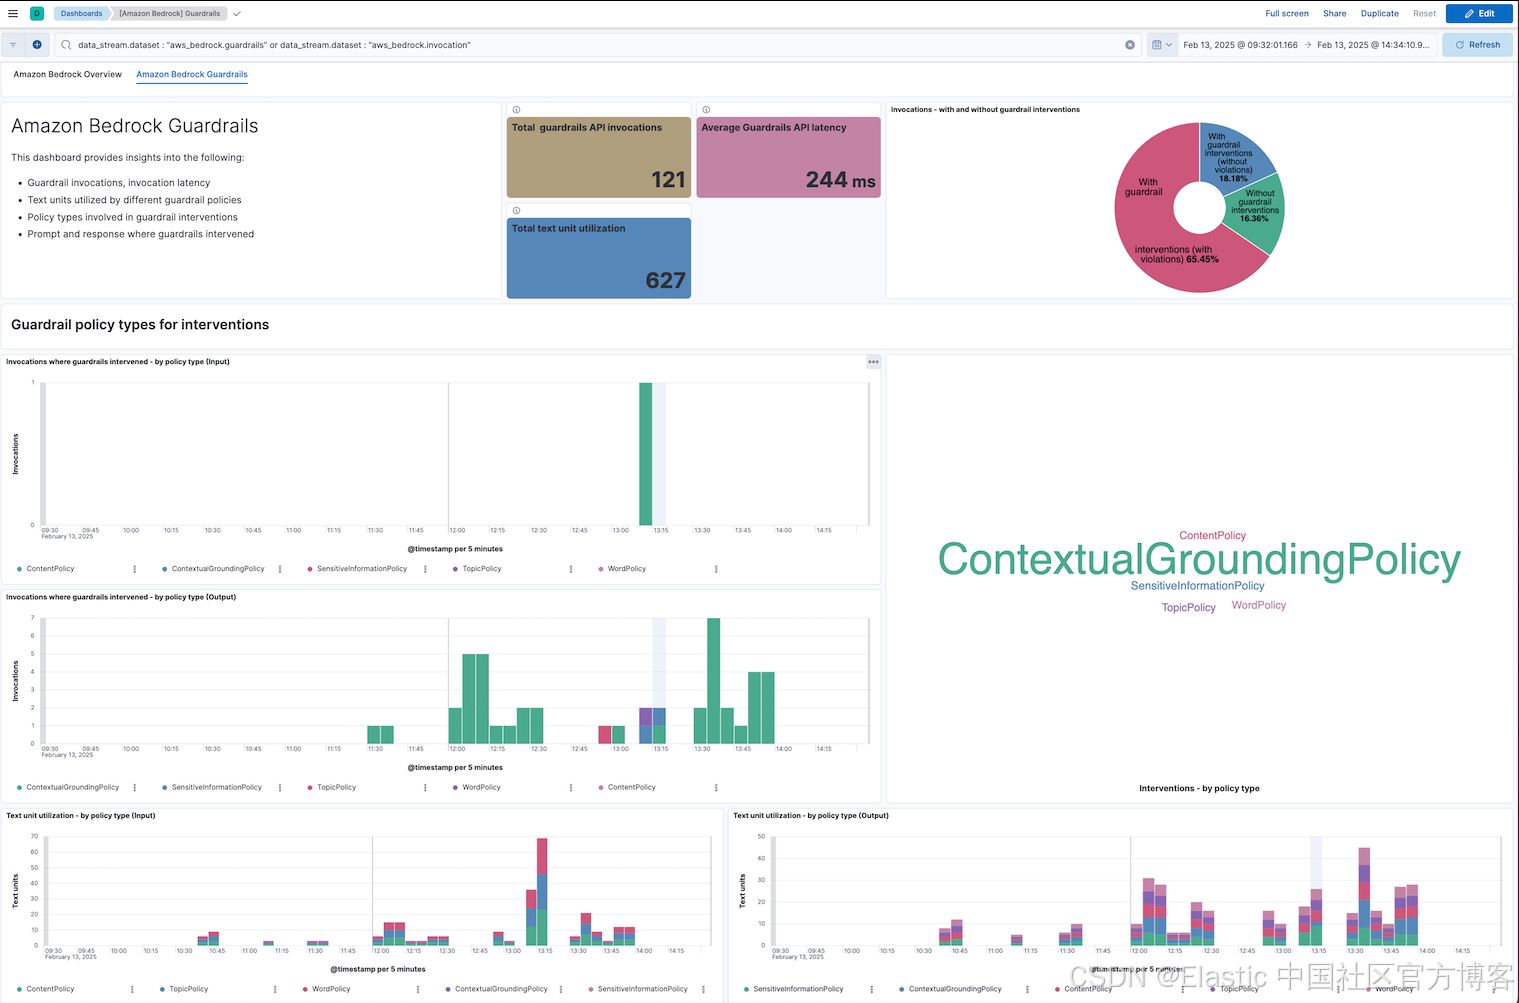Open kebab for ContextualGroundingPolicy in Text unit Input legend
Screen dimensions: 1519x1003
point(561,989)
